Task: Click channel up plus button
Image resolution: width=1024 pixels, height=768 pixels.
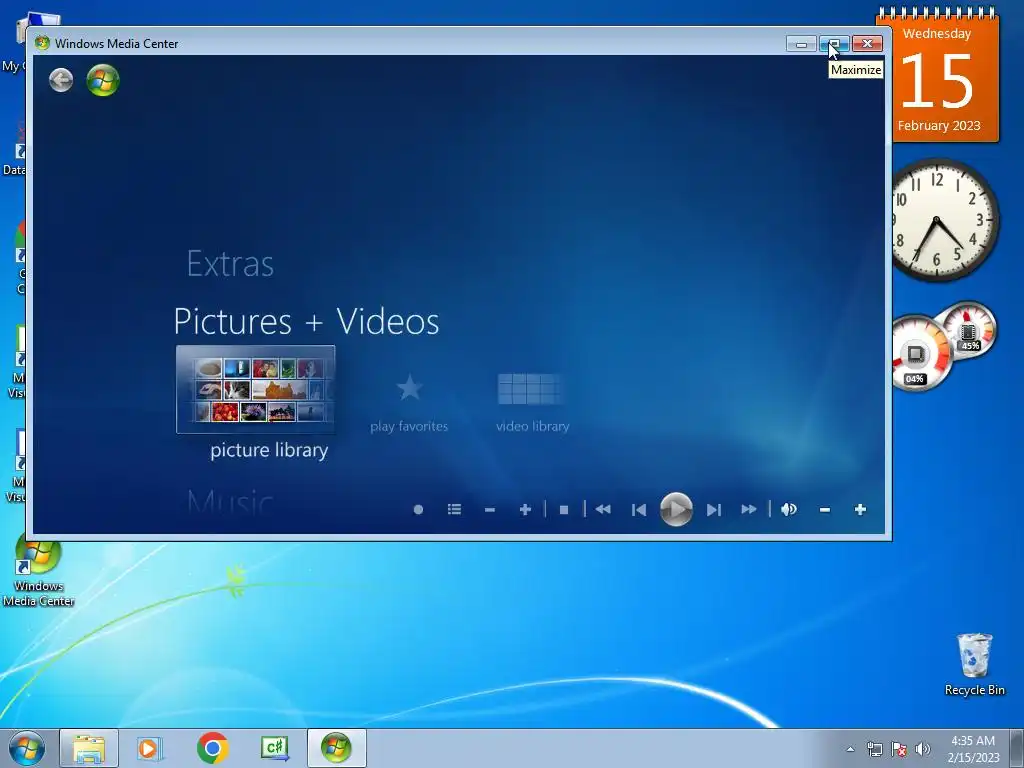Action: pos(525,509)
